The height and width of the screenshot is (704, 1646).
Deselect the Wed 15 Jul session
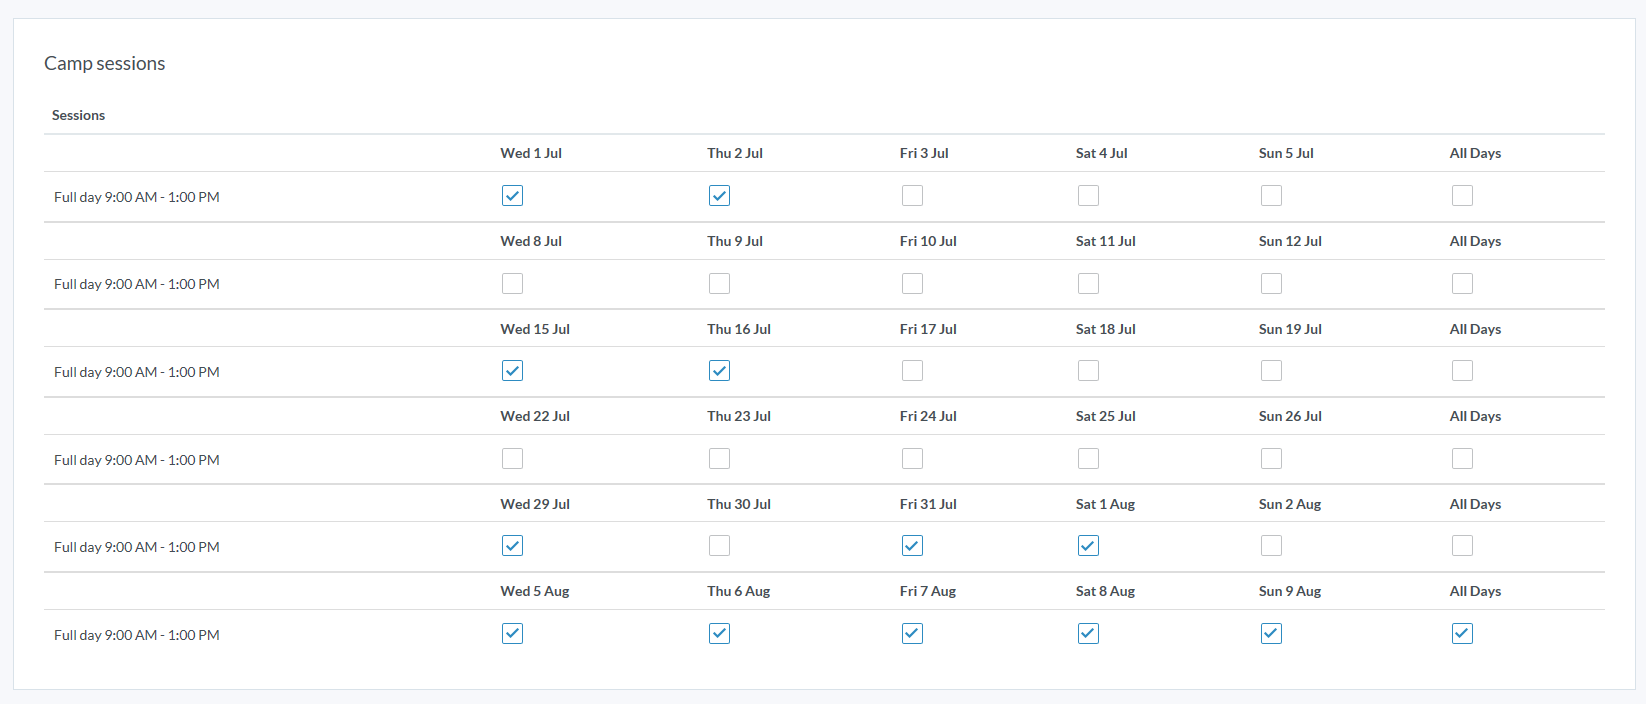tap(512, 371)
